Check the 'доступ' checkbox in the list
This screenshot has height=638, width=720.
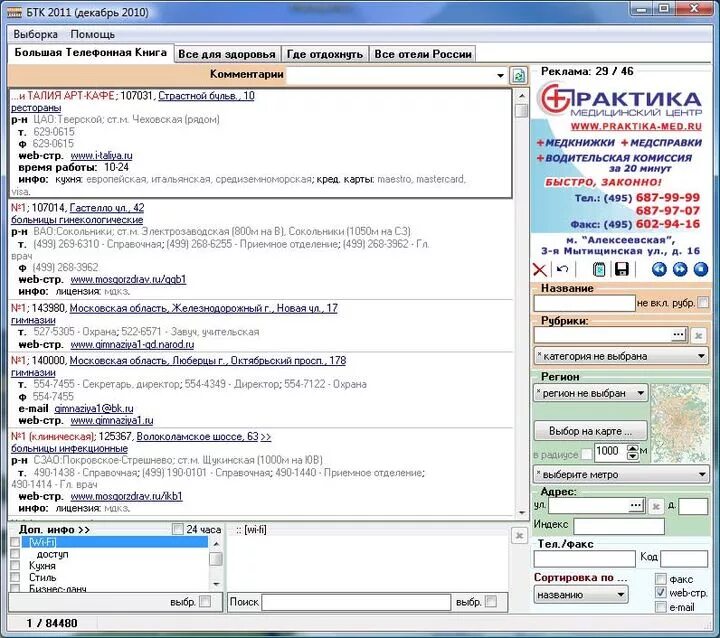click(x=15, y=553)
